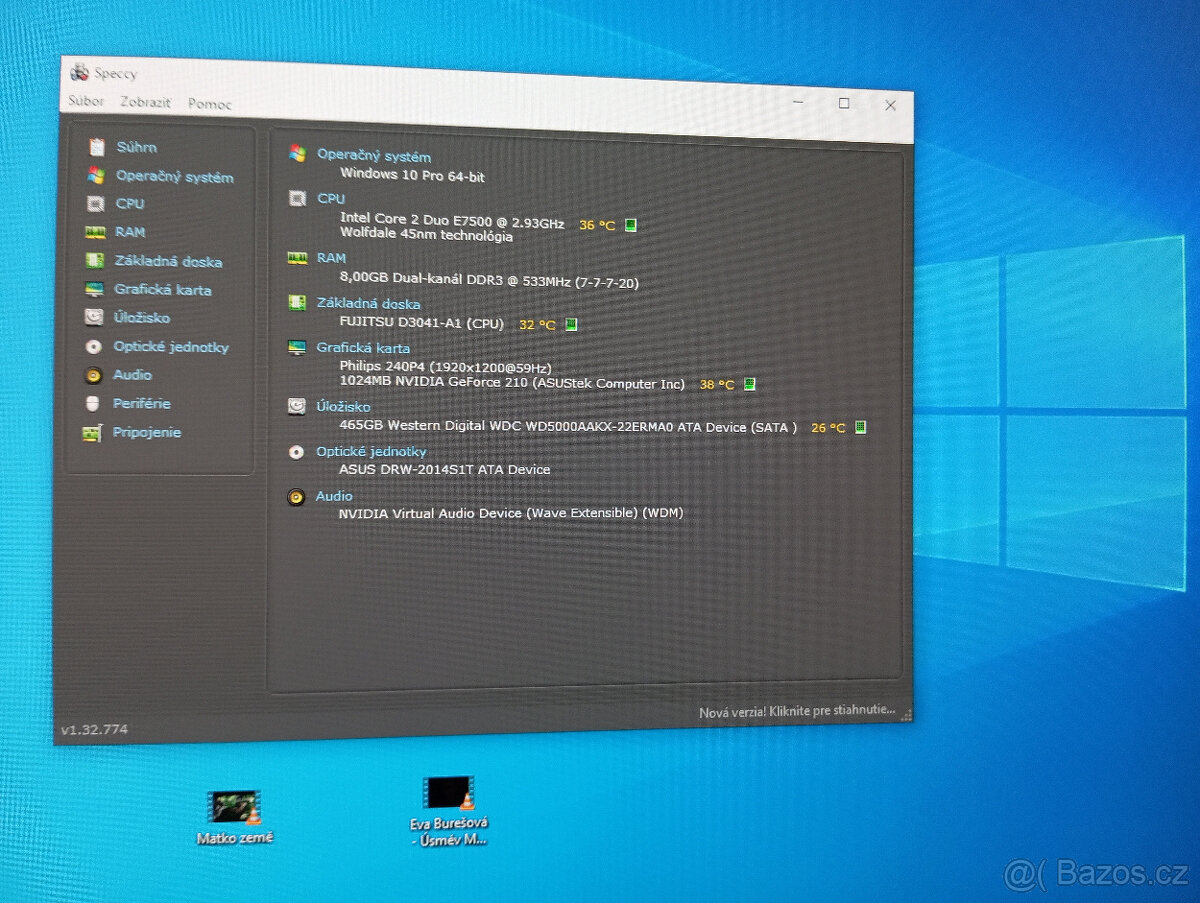Open the Zobraziť menu
The height and width of the screenshot is (903, 1200).
[x=145, y=103]
